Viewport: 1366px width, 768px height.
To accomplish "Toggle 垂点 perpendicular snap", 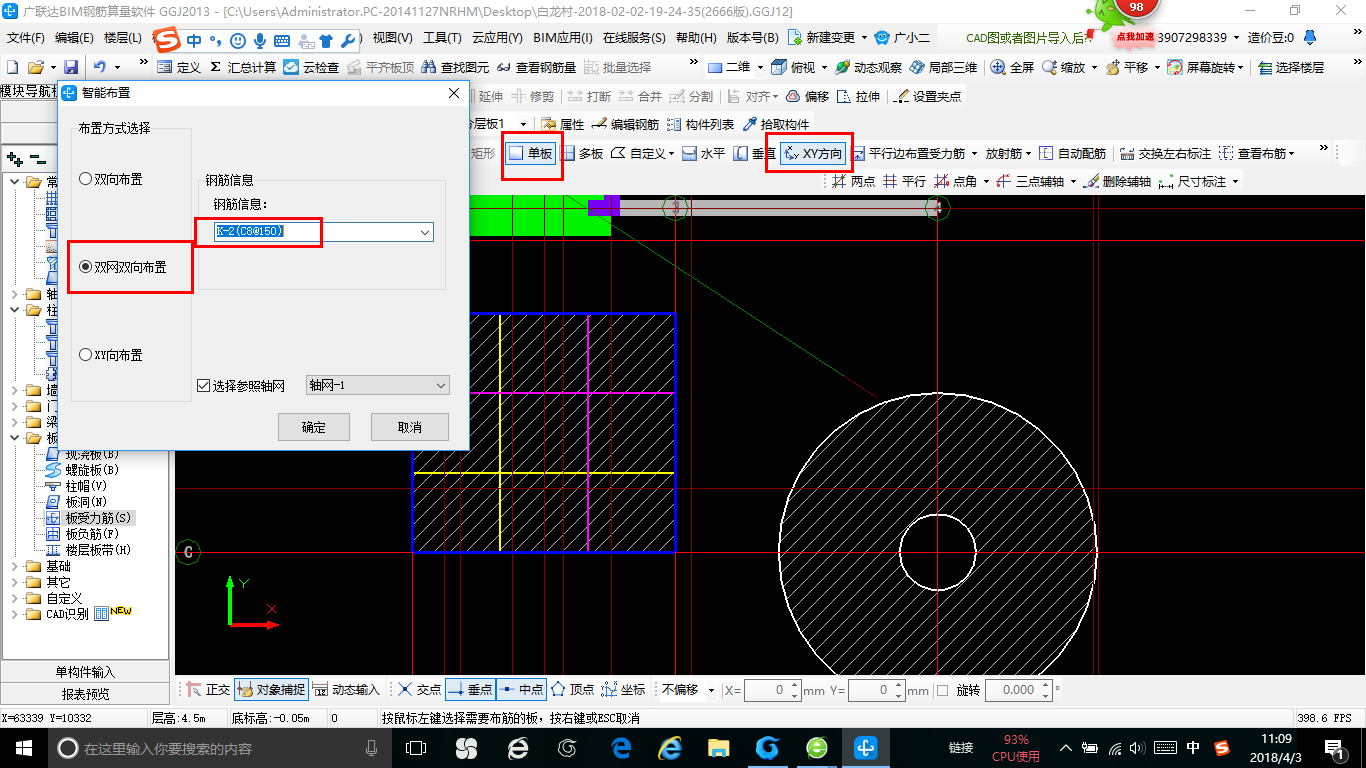I will click(x=470, y=690).
